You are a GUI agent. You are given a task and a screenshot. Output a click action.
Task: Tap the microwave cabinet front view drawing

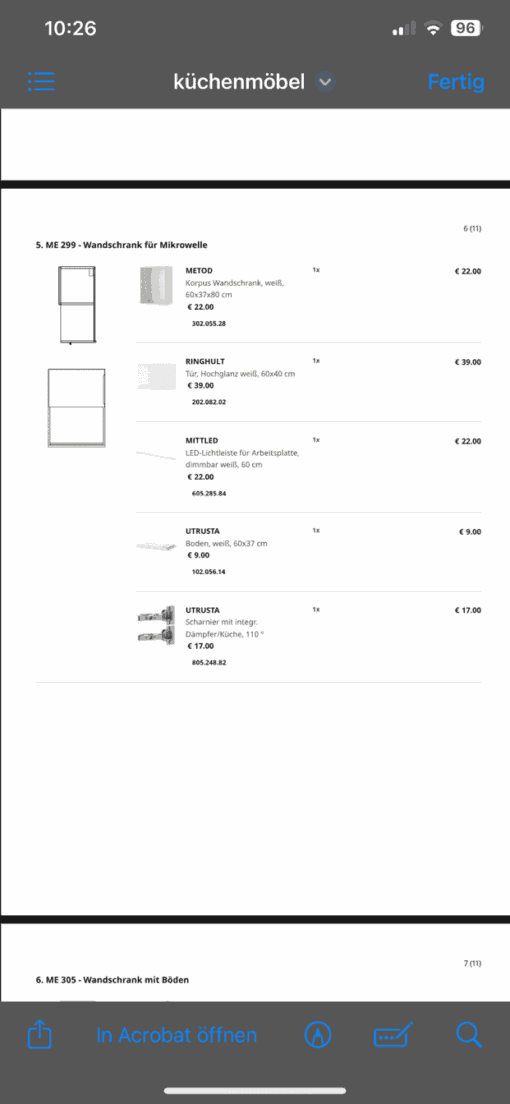pos(76,408)
